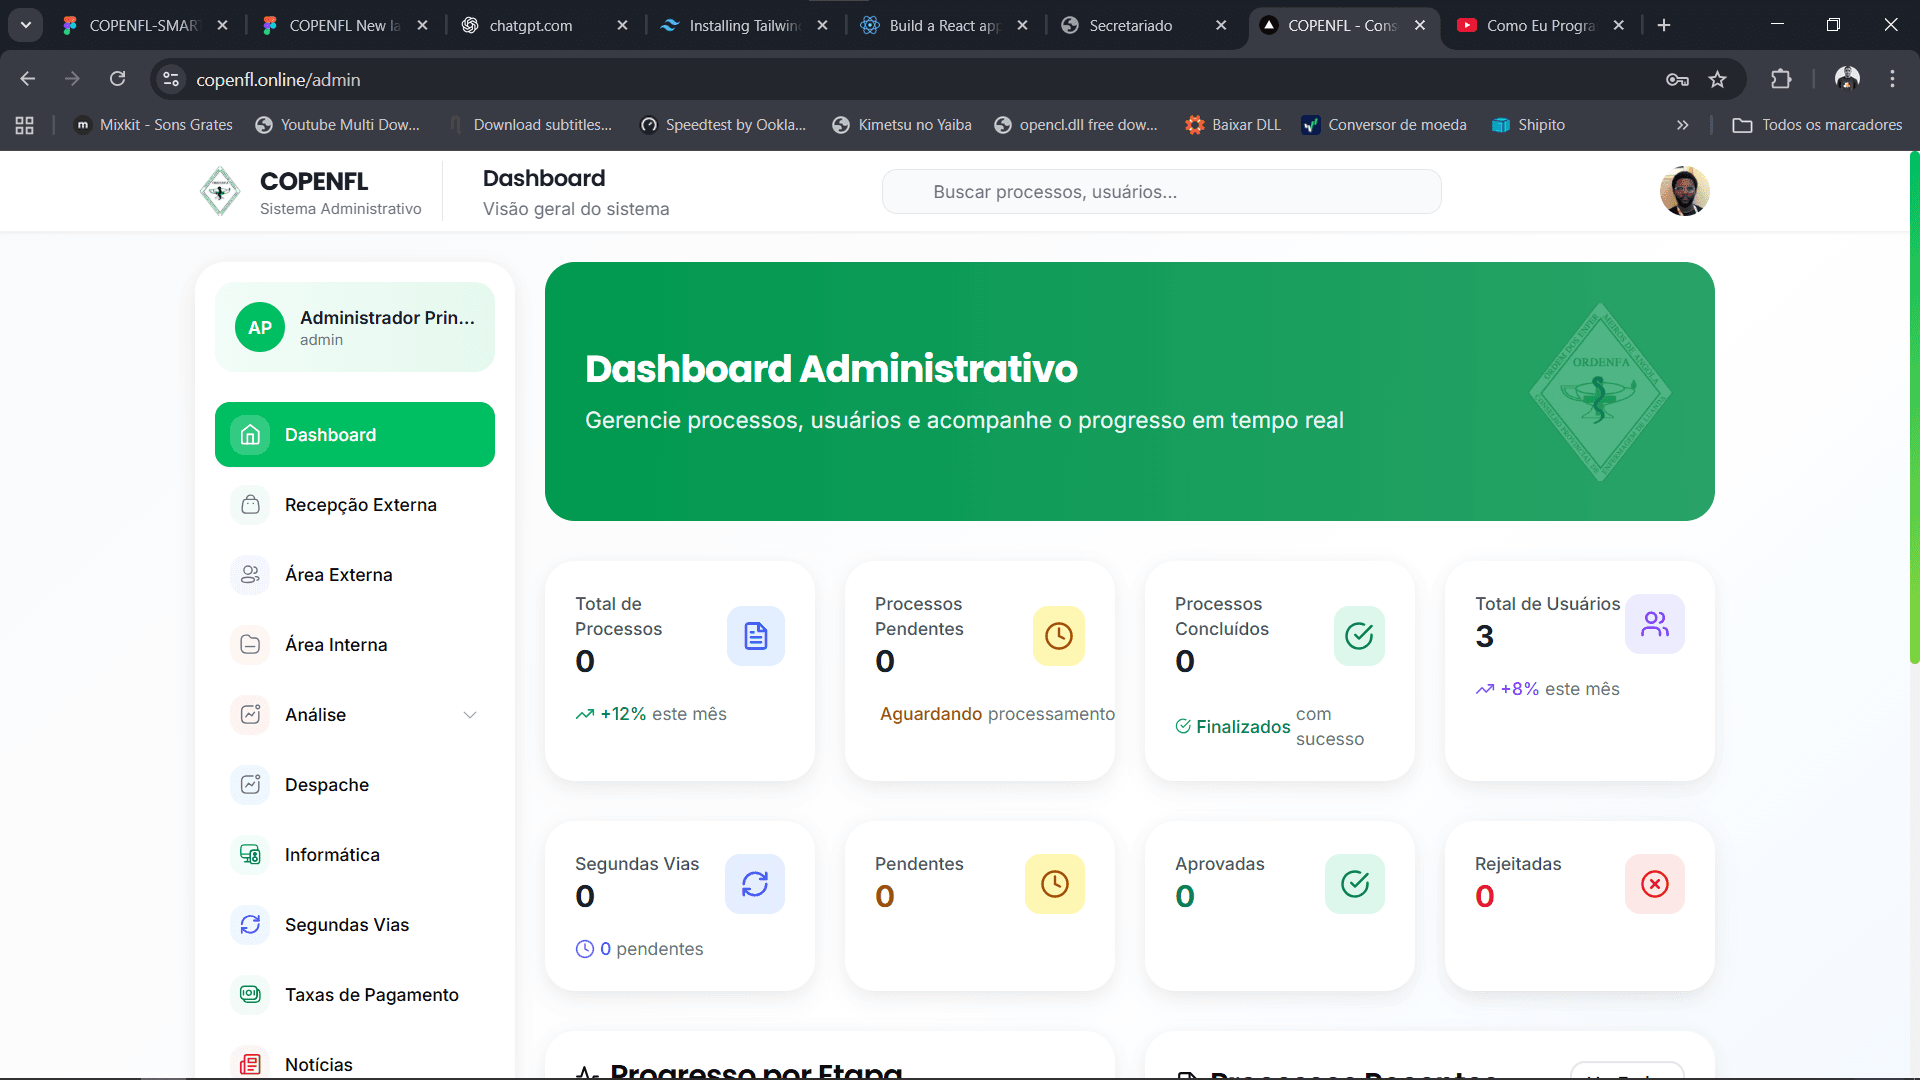
Task: Reload the current page
Action: [117, 79]
